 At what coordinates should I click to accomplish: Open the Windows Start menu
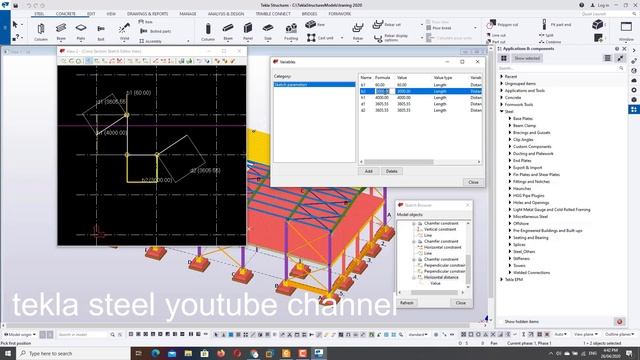click(x=8, y=353)
